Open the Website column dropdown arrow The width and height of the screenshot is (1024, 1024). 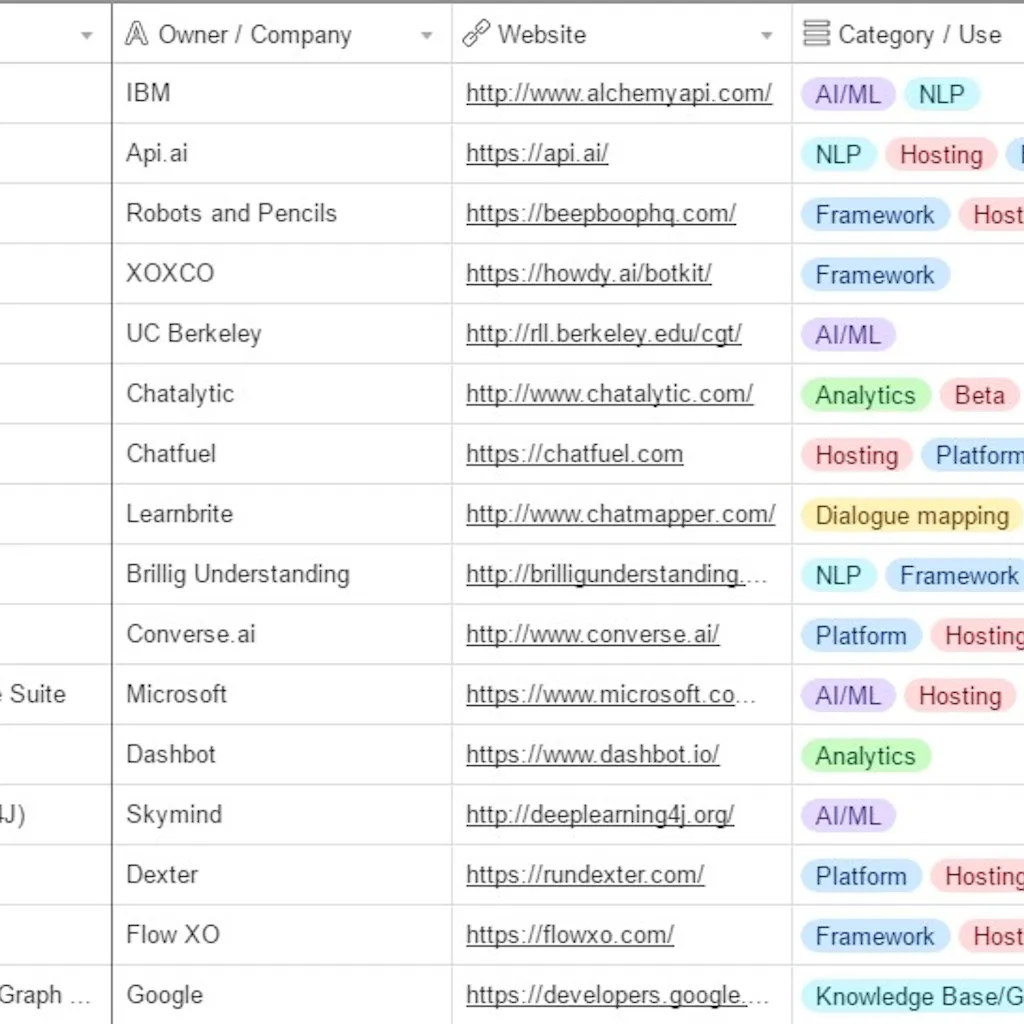click(x=768, y=35)
